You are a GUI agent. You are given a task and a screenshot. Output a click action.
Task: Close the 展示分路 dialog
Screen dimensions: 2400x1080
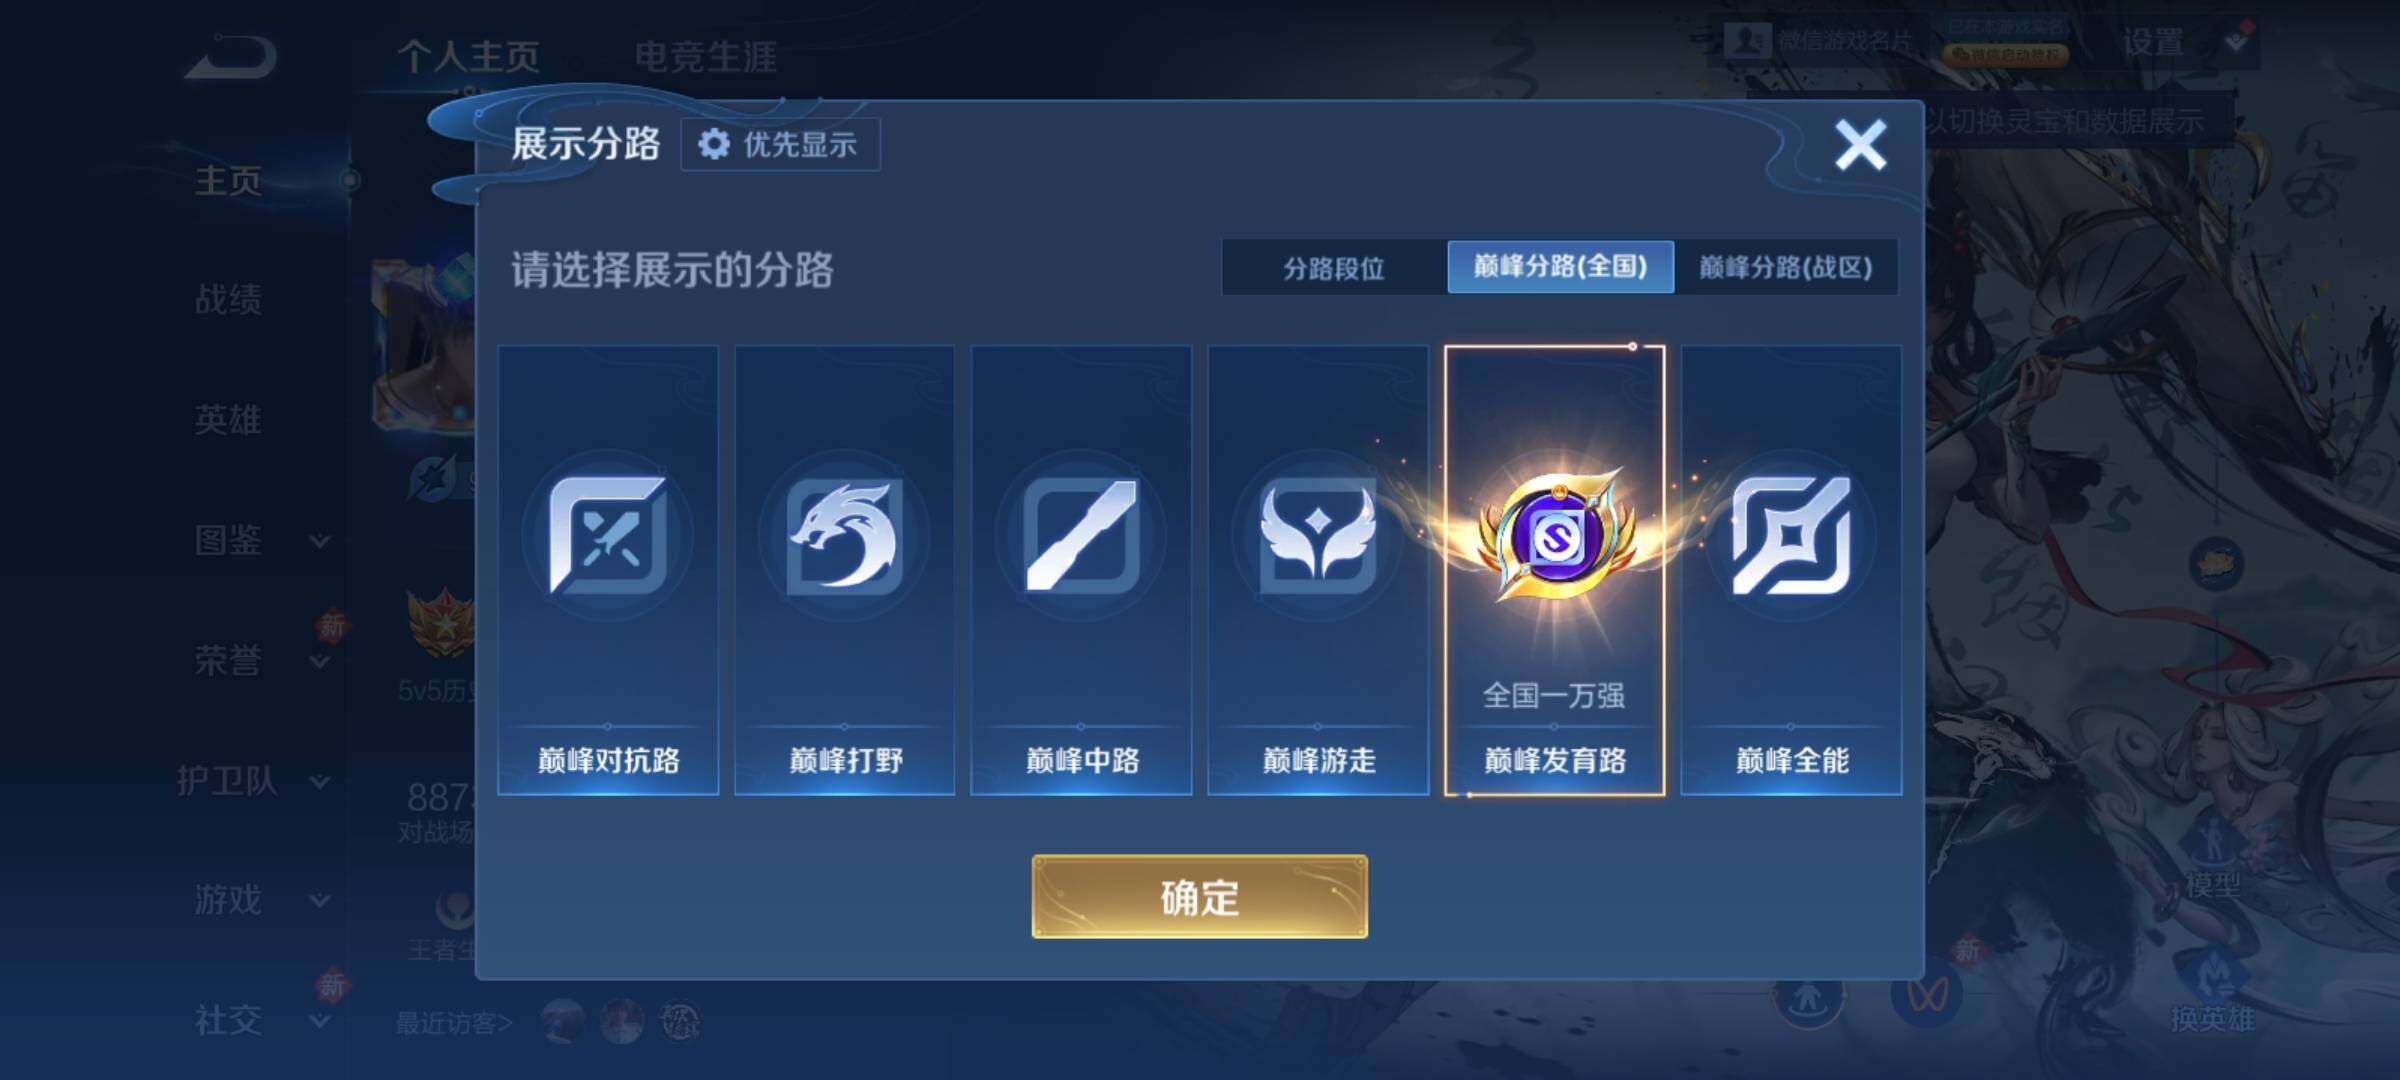click(x=1860, y=145)
